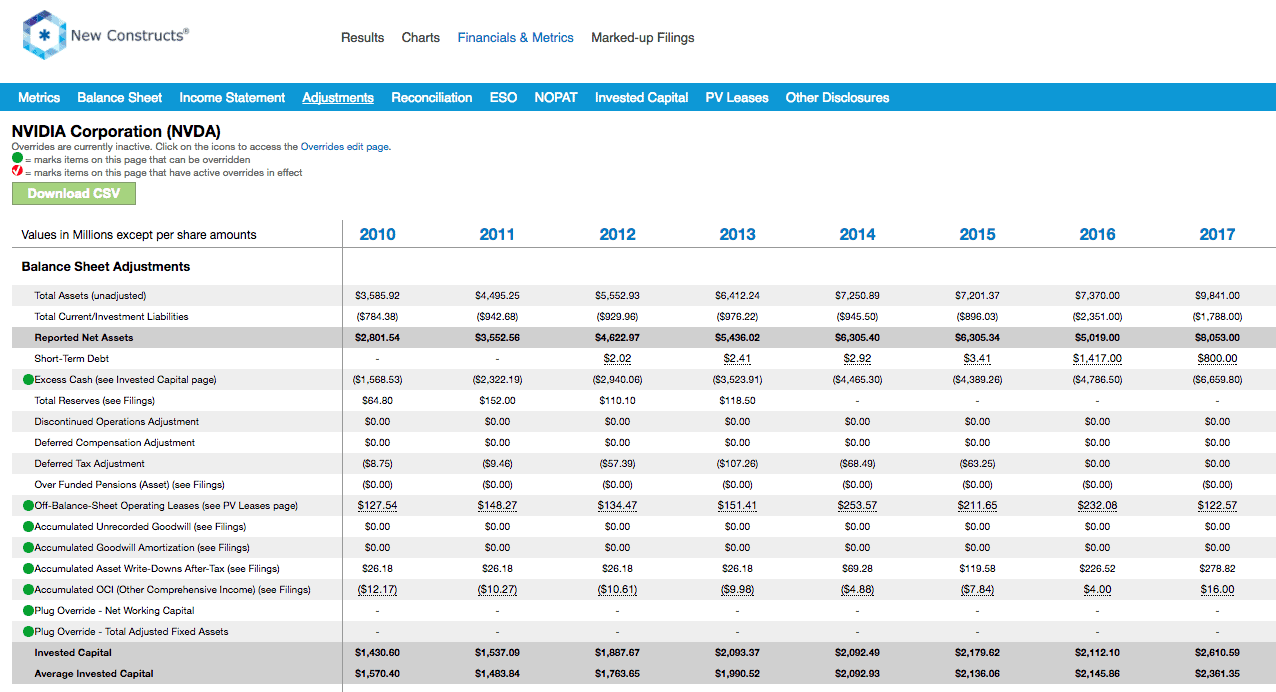This screenshot has height=692, width=1276.
Task: Click 2016 Short-Term Debt value $1,417.00
Action: 1097,359
